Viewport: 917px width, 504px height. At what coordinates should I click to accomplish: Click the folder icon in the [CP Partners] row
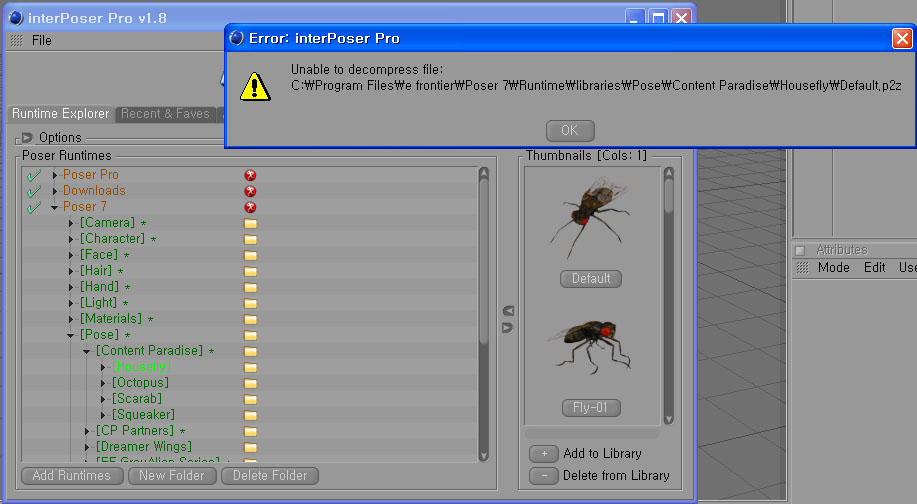(250, 431)
